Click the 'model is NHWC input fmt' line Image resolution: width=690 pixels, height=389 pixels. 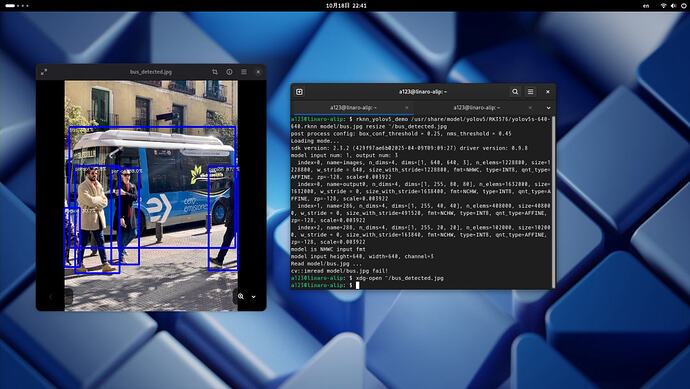coord(328,249)
